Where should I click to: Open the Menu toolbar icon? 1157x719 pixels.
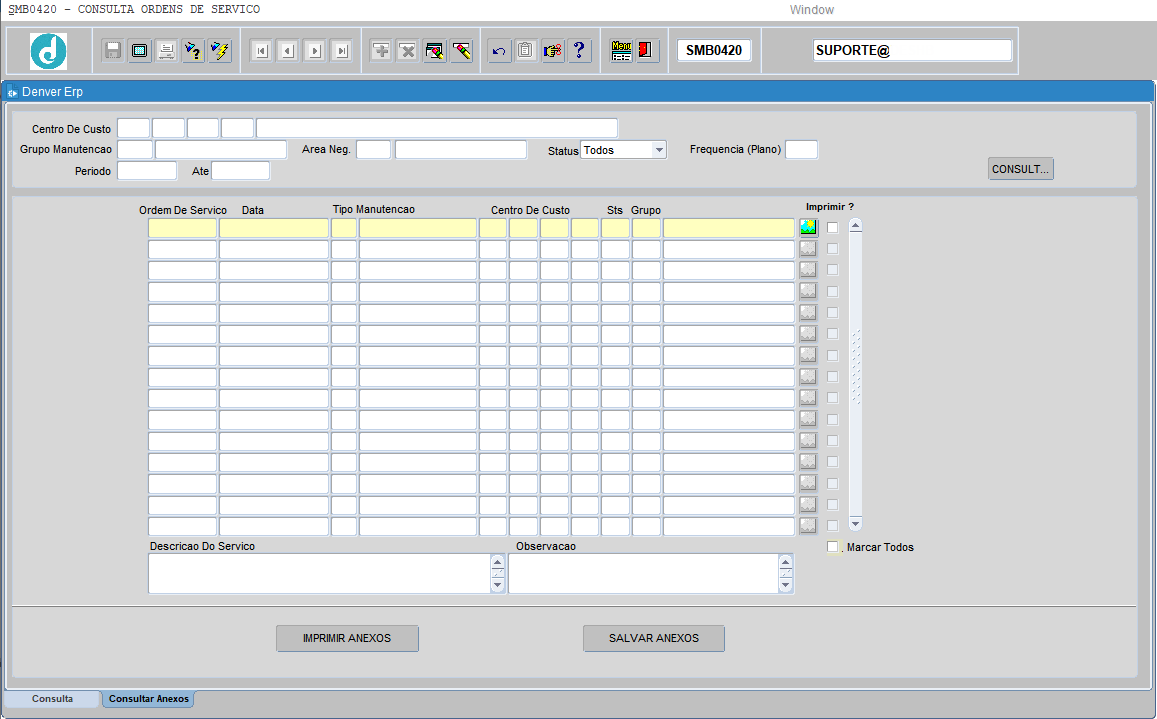click(621, 51)
